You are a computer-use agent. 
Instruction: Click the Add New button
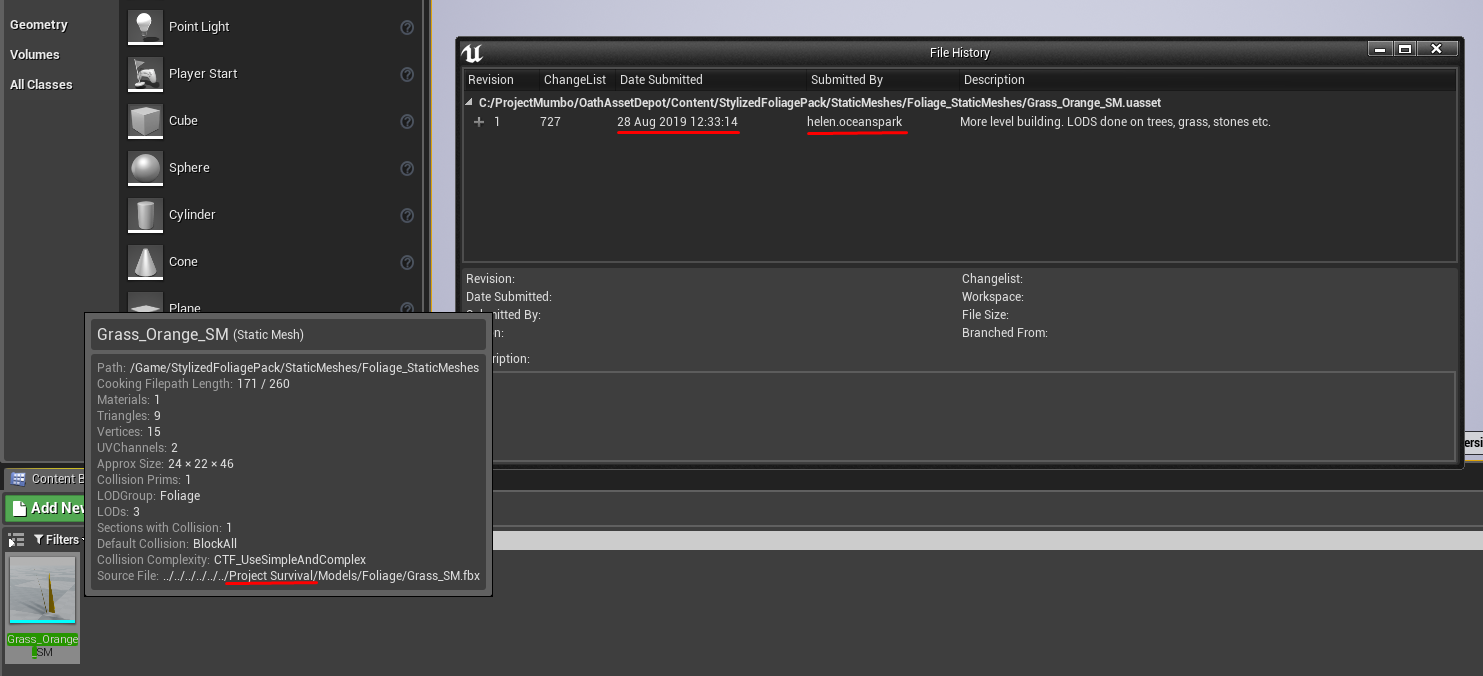click(46, 508)
